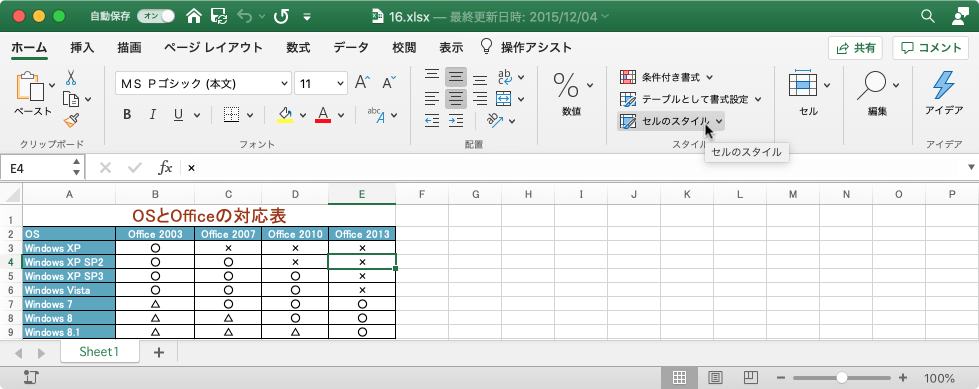This screenshot has height=389, width=979.
Task: Switch to the Draw (描画) tab
Action: click(129, 47)
